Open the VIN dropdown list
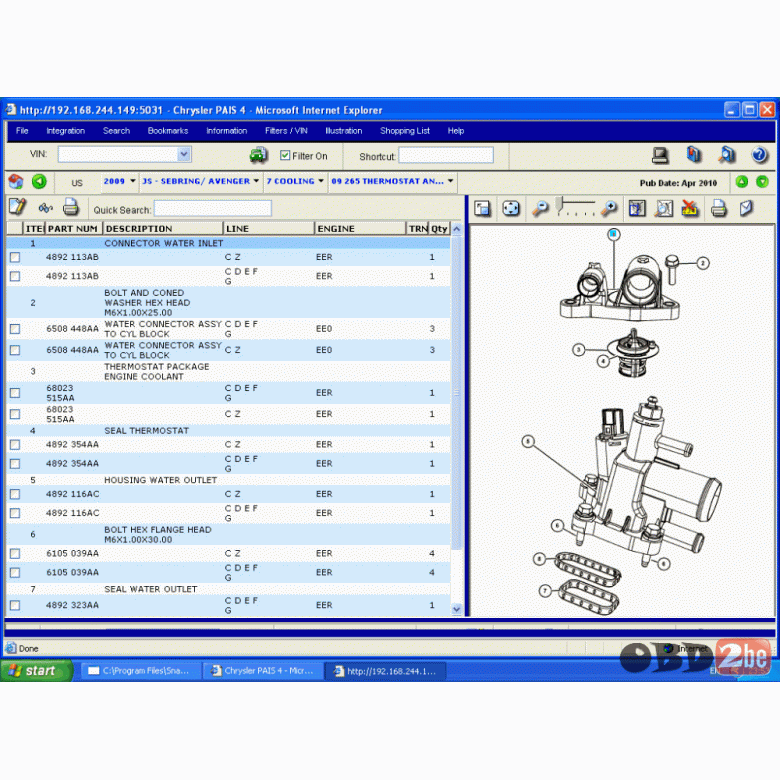The image size is (780, 780). [x=184, y=154]
